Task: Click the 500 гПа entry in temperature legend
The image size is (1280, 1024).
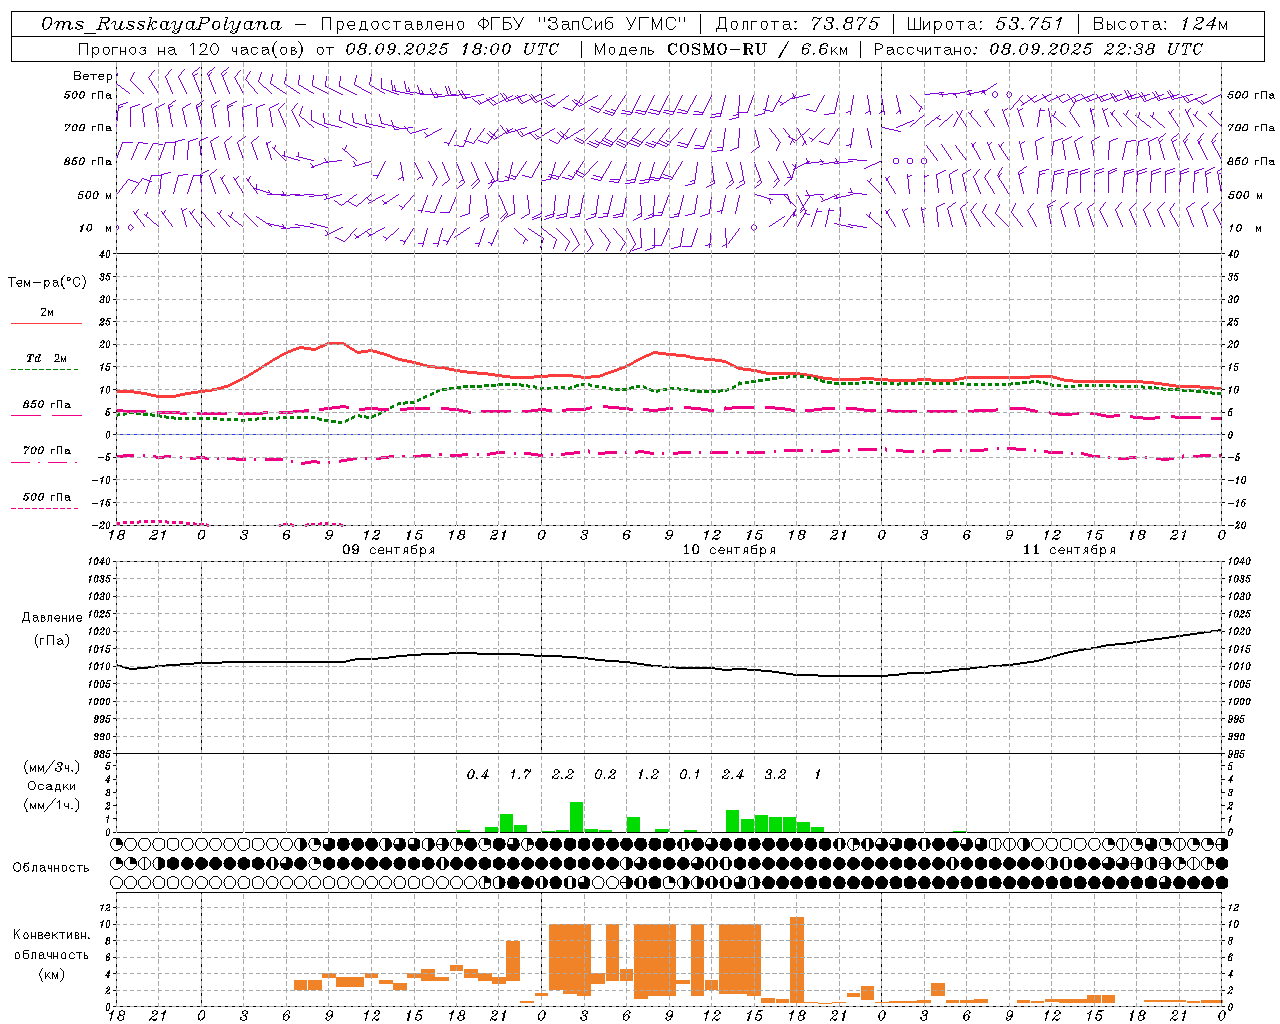Action: coord(46,497)
